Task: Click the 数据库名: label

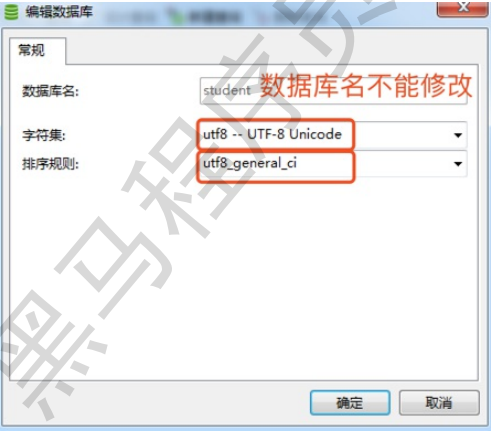Action: 50,91
